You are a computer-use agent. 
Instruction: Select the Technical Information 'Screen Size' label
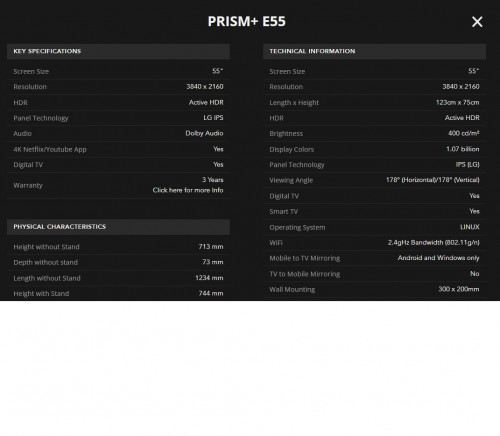tap(287, 71)
